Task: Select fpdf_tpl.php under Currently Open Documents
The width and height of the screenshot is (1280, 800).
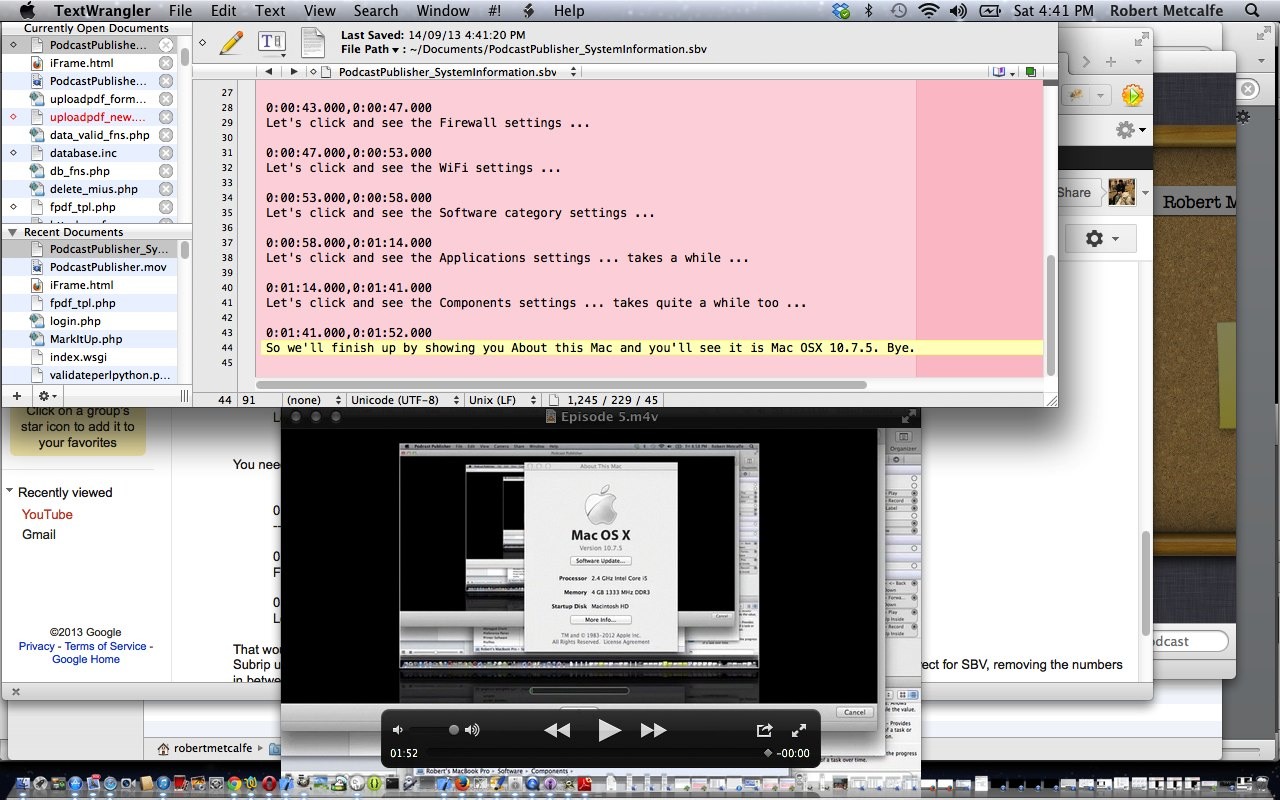Action: pos(82,207)
